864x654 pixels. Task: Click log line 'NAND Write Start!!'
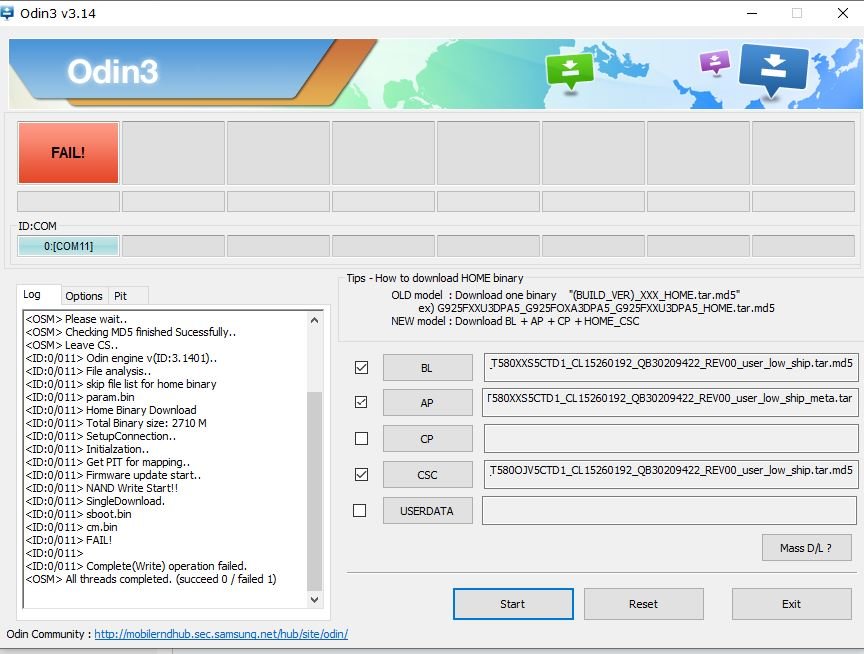101,488
